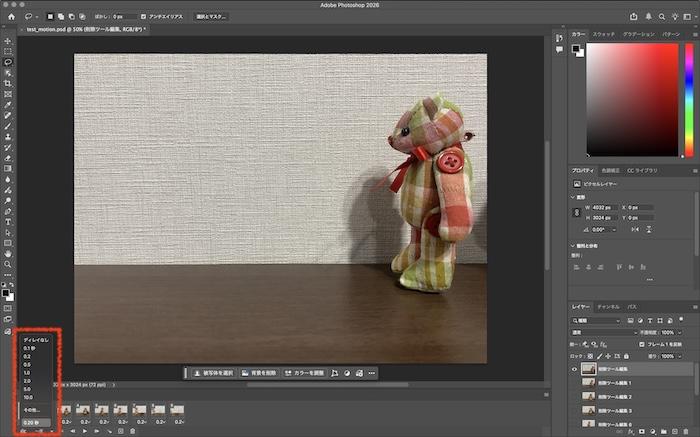Open the layer opacity 100% dropdown
Image resolution: width=700 pixels, height=437 pixels.
(x=680, y=332)
